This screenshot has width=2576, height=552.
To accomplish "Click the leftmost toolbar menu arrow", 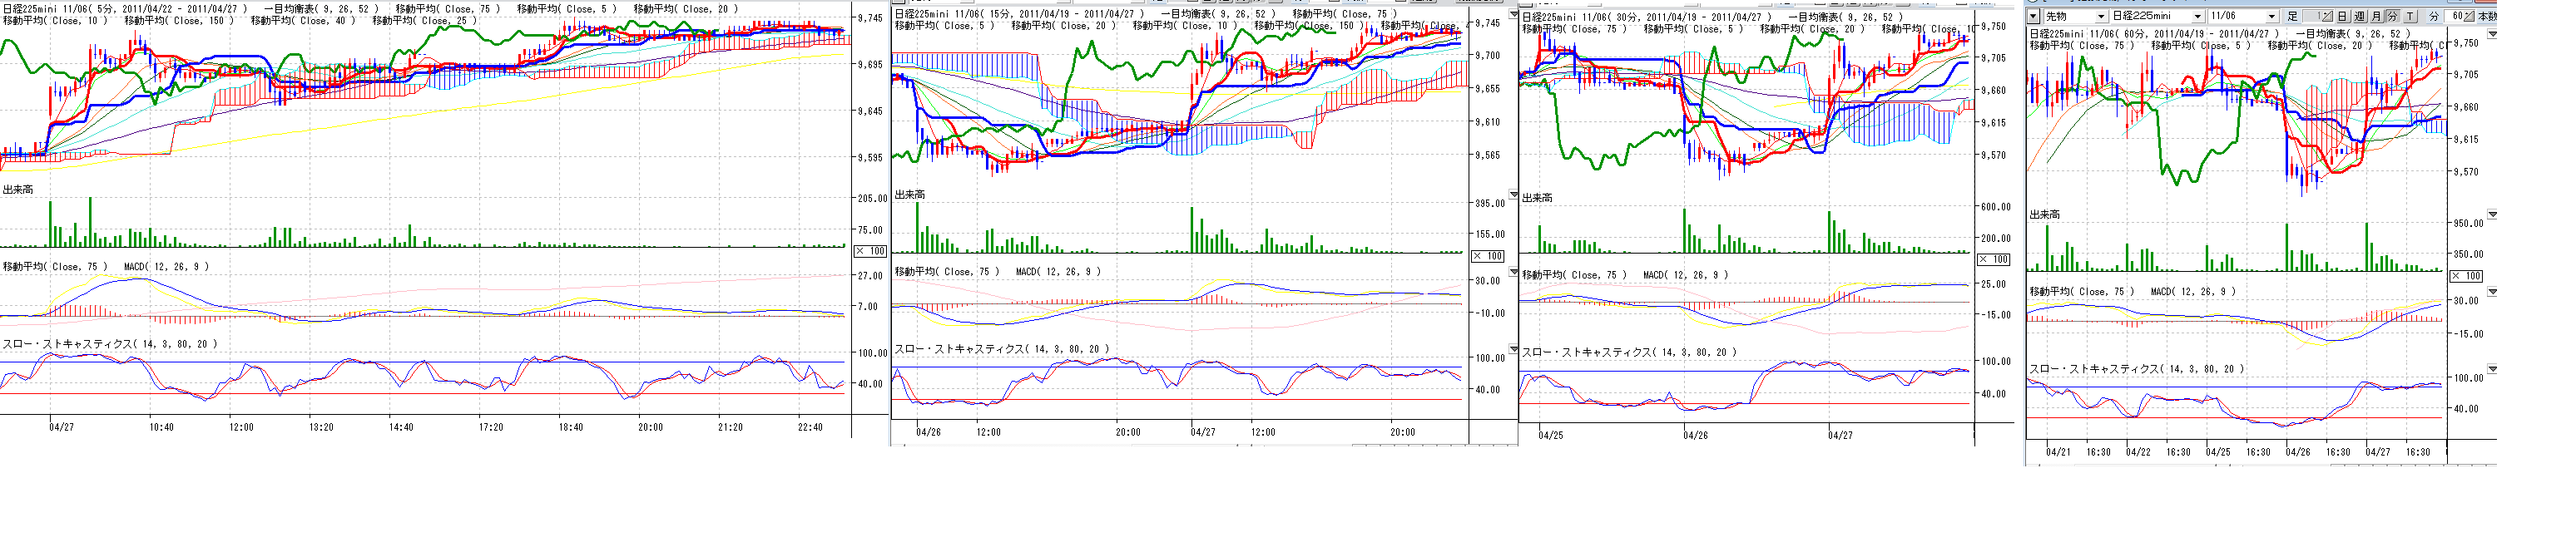I will click(x=2034, y=17).
